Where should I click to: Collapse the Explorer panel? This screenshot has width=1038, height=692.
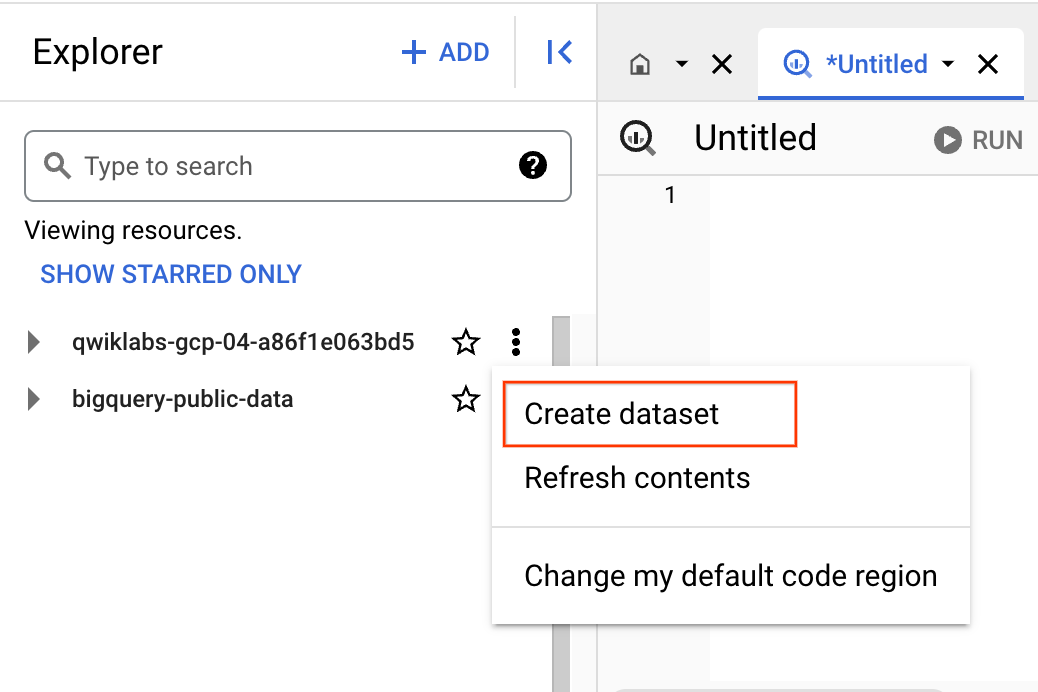pos(559,52)
